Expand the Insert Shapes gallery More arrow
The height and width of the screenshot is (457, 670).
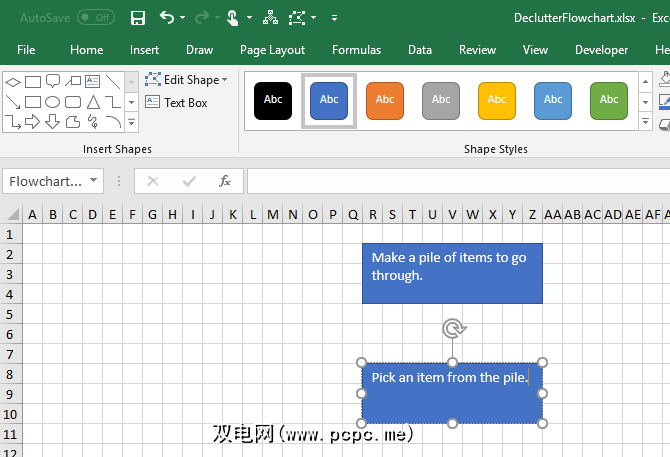[131, 122]
